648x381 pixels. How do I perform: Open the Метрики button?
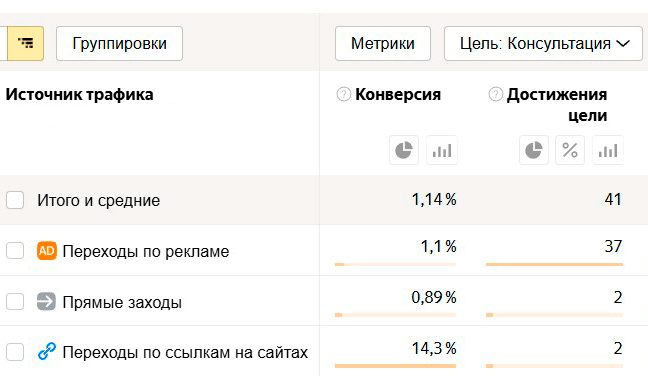[x=383, y=43]
